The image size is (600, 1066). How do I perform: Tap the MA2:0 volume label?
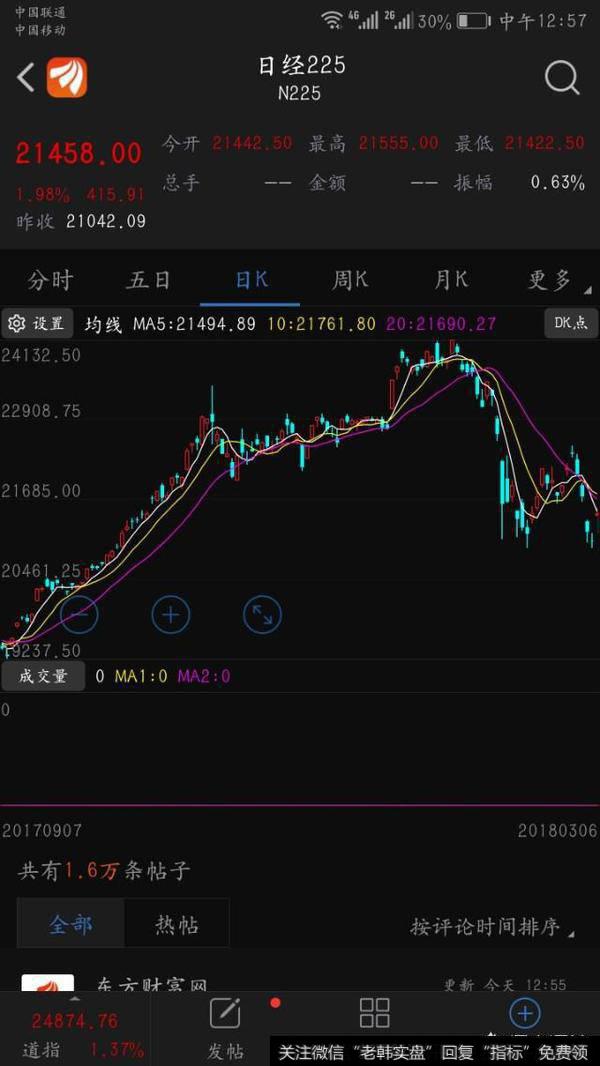point(204,676)
